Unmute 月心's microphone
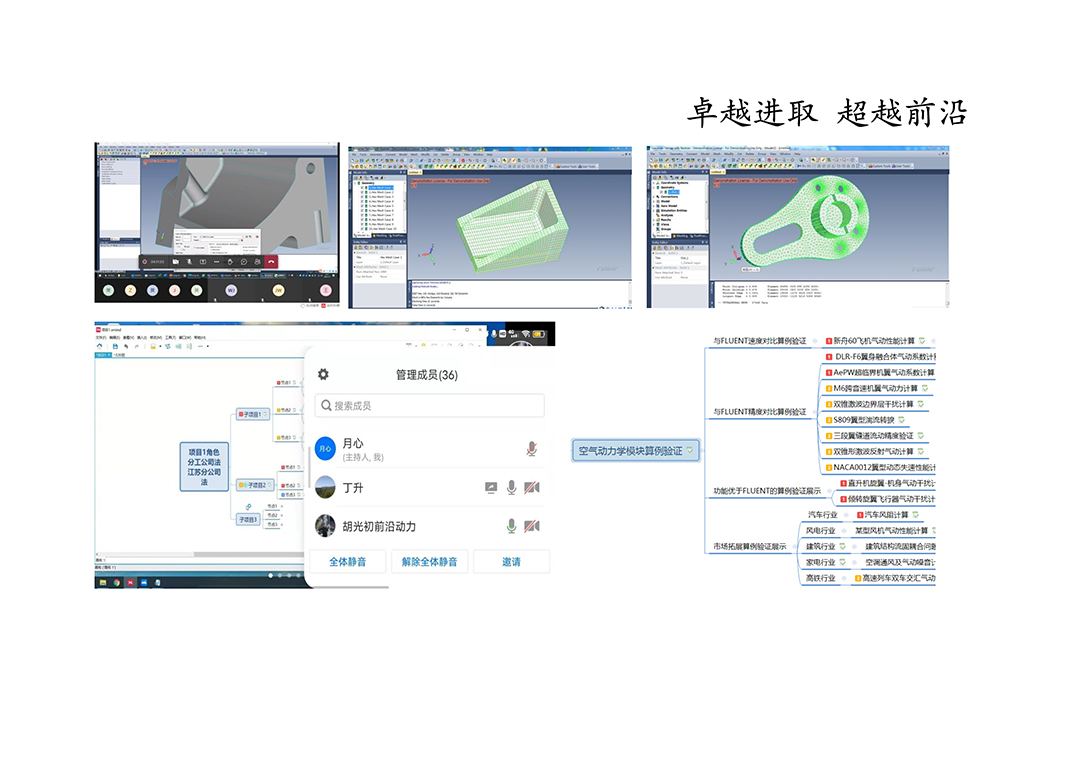Image resolution: width=1080 pixels, height=764 pixels. (531, 449)
